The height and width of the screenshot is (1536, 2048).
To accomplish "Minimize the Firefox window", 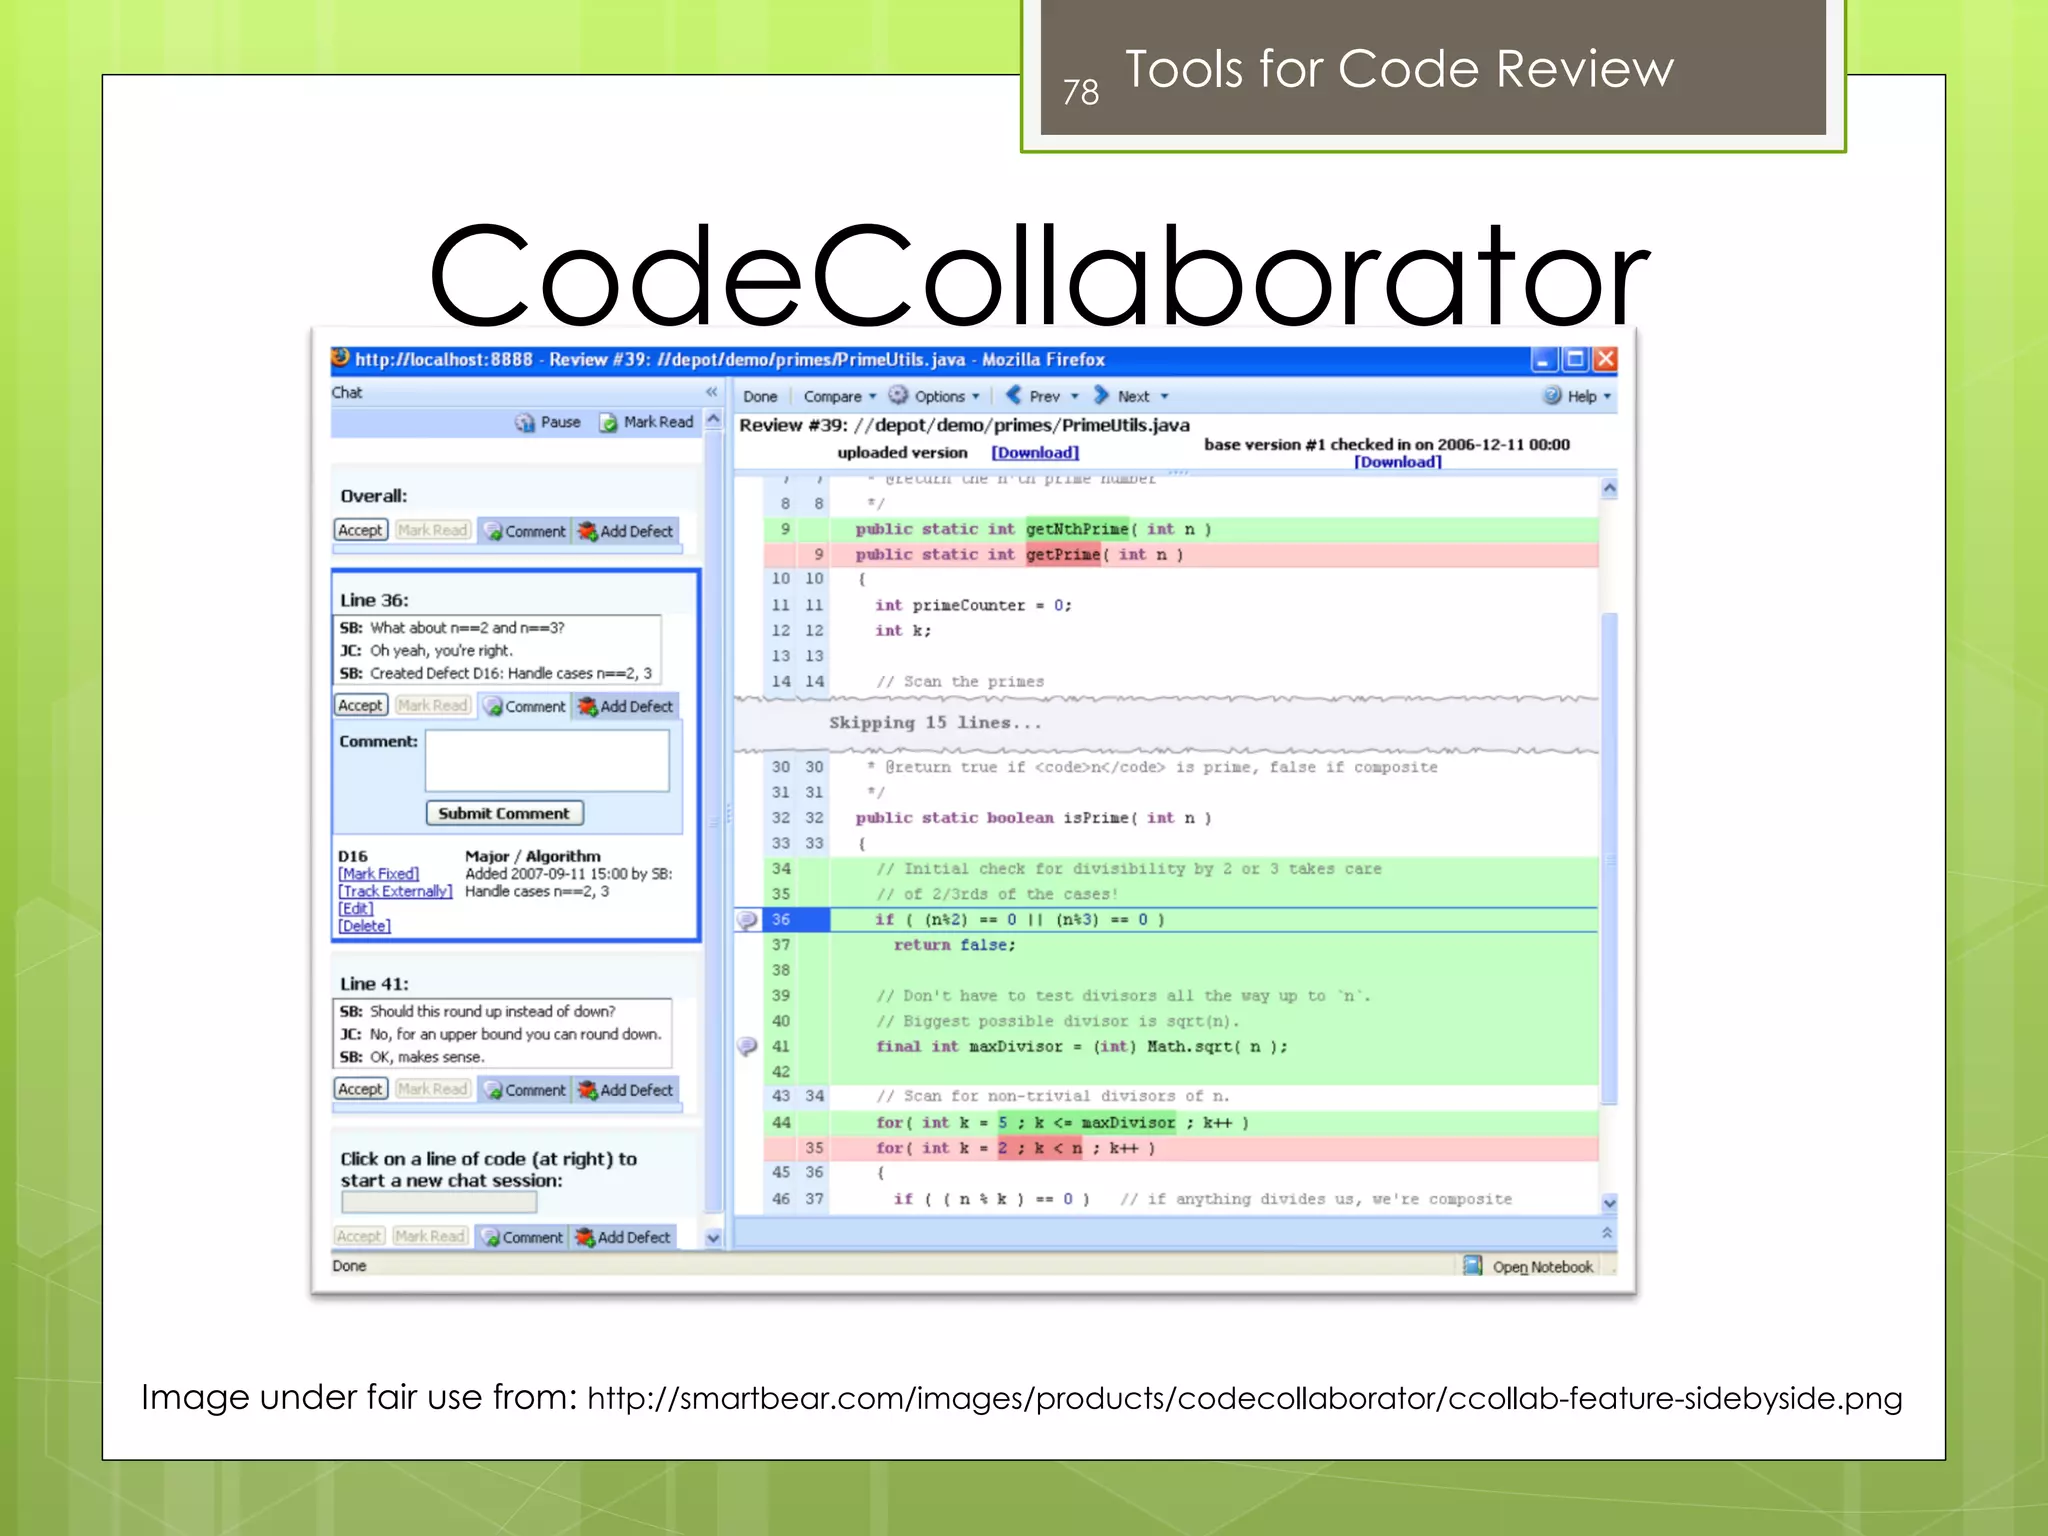I will click(1543, 360).
